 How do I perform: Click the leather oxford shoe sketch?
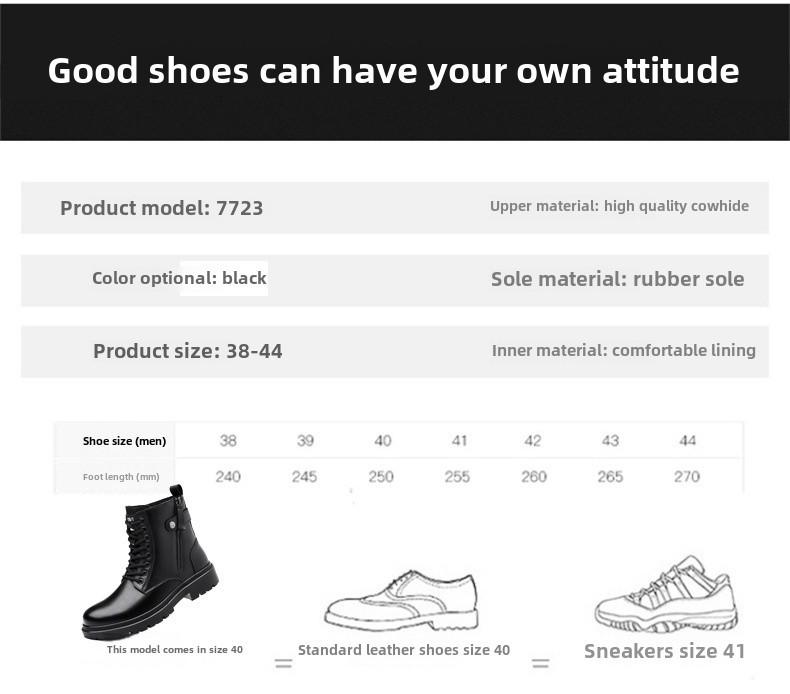tap(402, 600)
